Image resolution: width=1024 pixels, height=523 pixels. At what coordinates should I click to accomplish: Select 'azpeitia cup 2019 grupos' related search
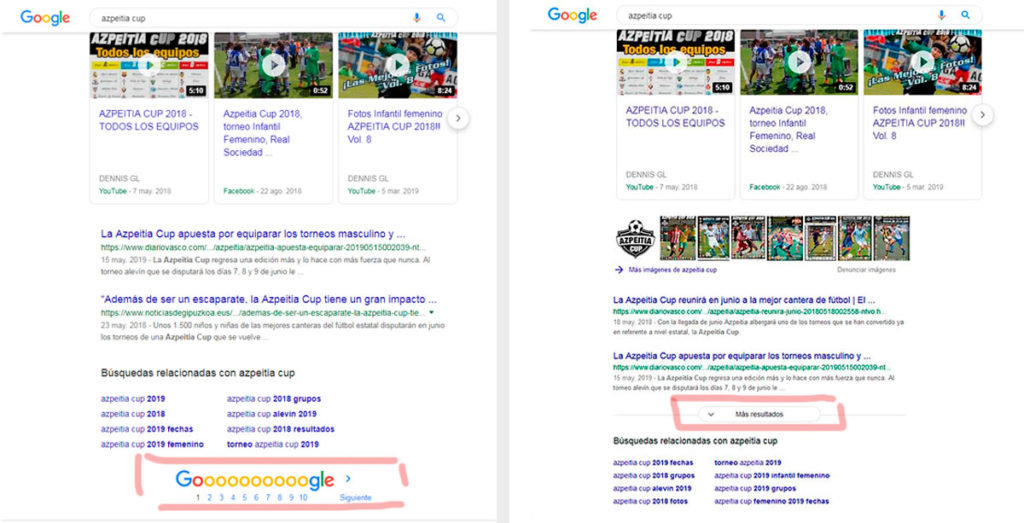tap(755, 488)
